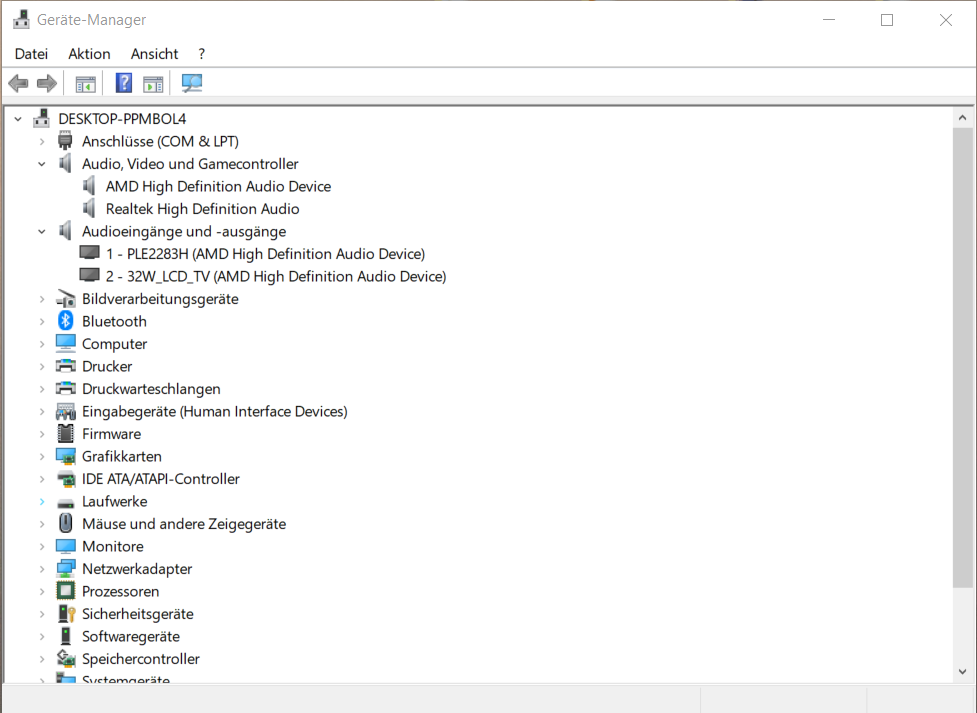The width and height of the screenshot is (977, 713).
Task: Select the Computer category label
Action: pos(115,344)
